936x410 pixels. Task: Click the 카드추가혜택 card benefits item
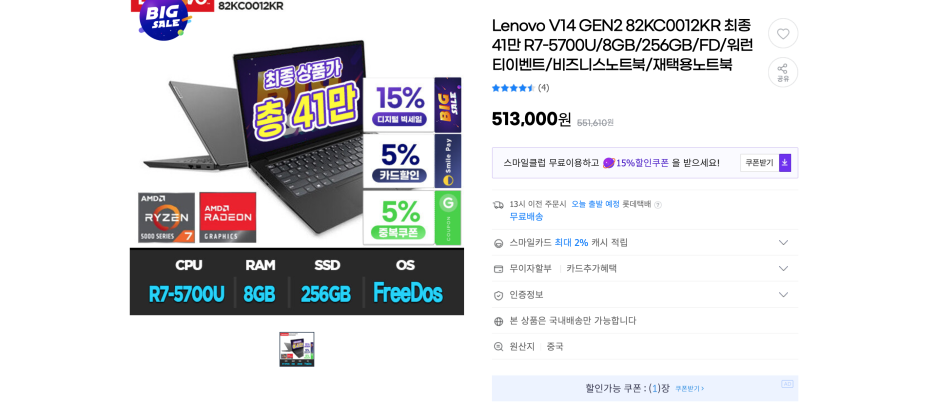[592, 269]
